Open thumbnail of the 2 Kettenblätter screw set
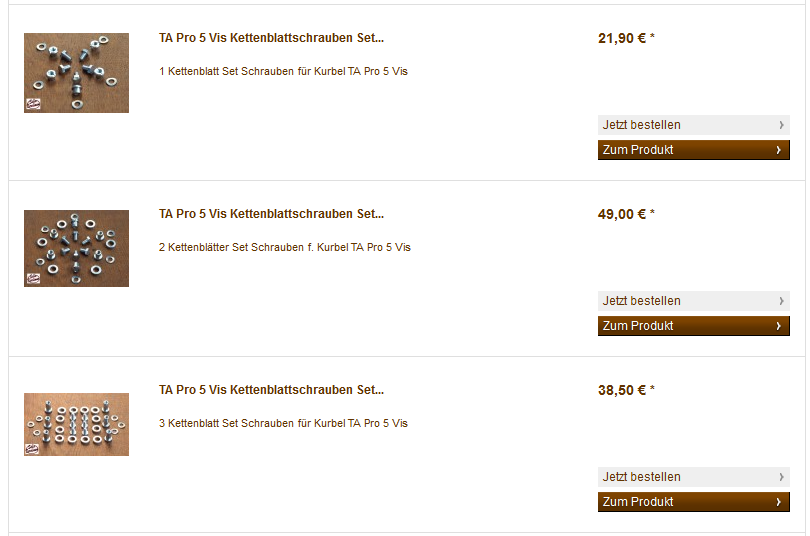This screenshot has width=810, height=536. tap(76, 248)
